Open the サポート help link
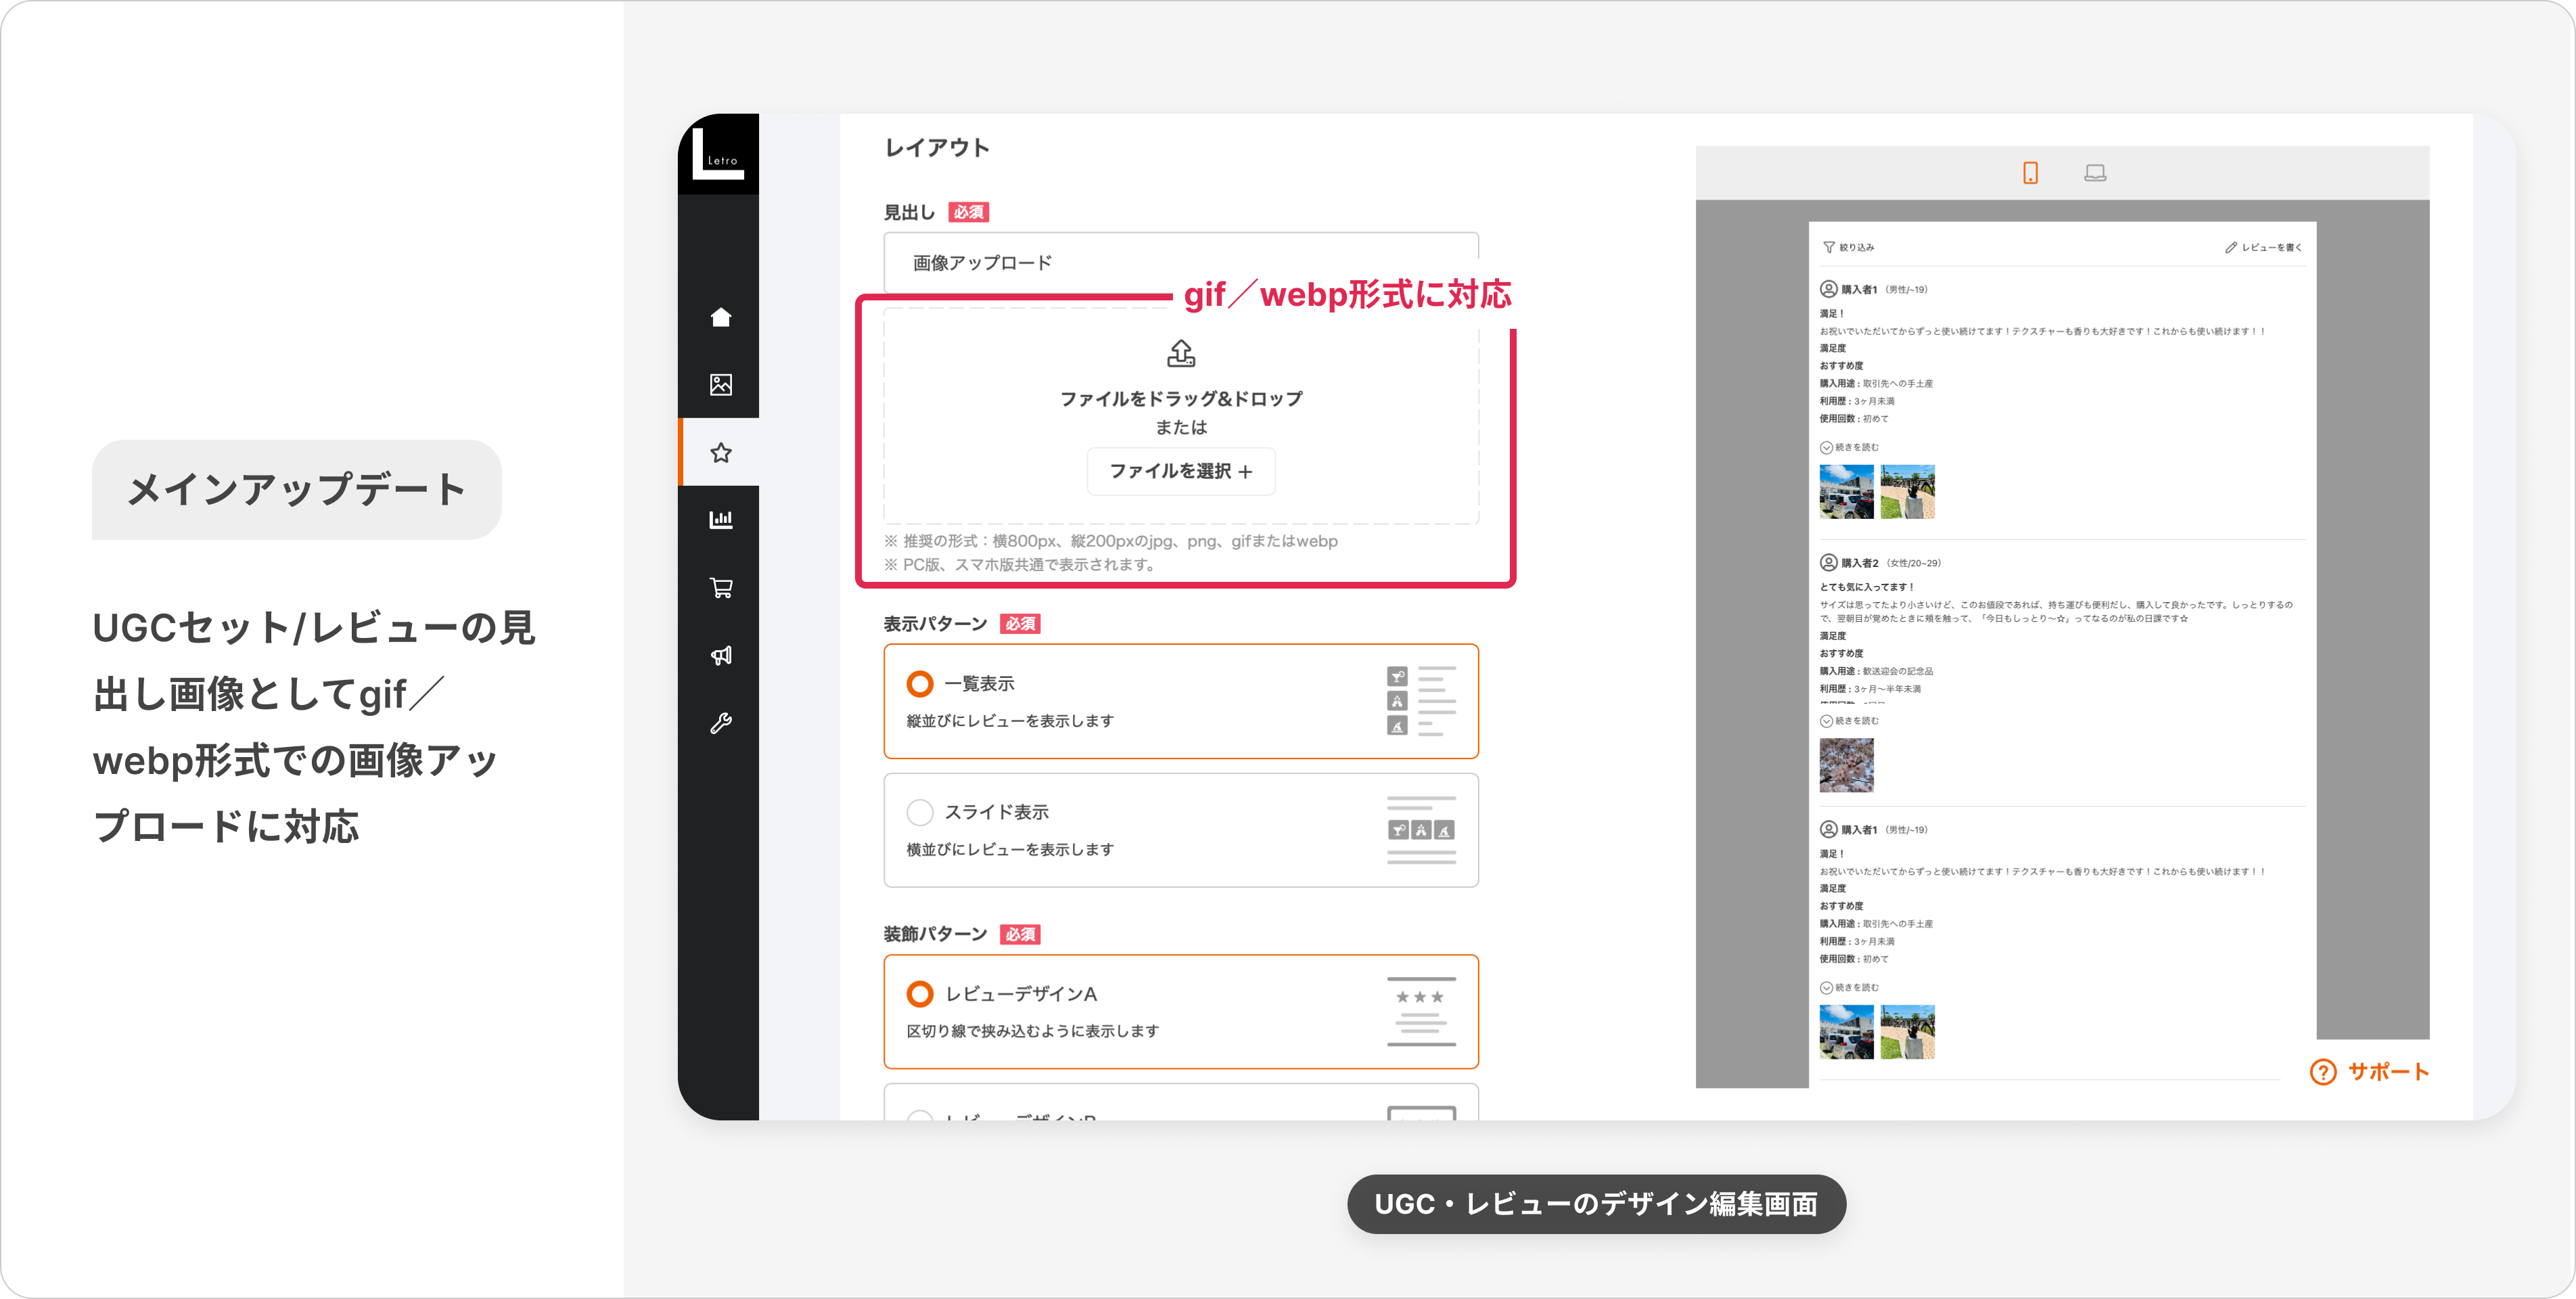The height and width of the screenshot is (1299, 2576). click(2369, 1072)
